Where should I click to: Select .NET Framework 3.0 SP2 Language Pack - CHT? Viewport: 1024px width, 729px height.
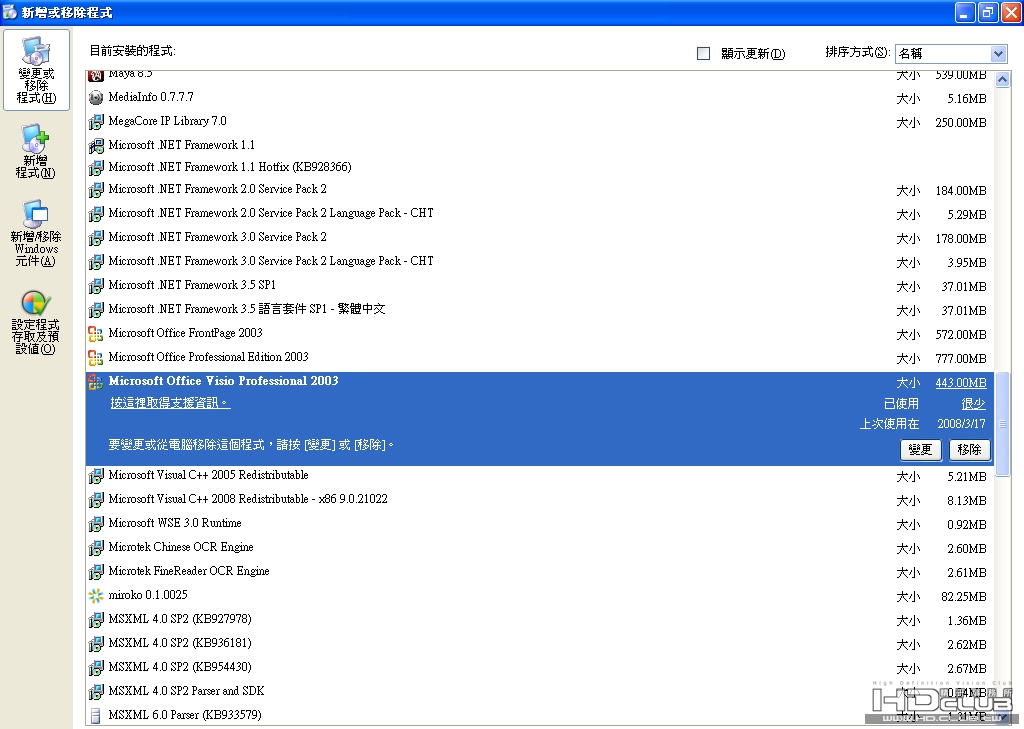point(540,261)
